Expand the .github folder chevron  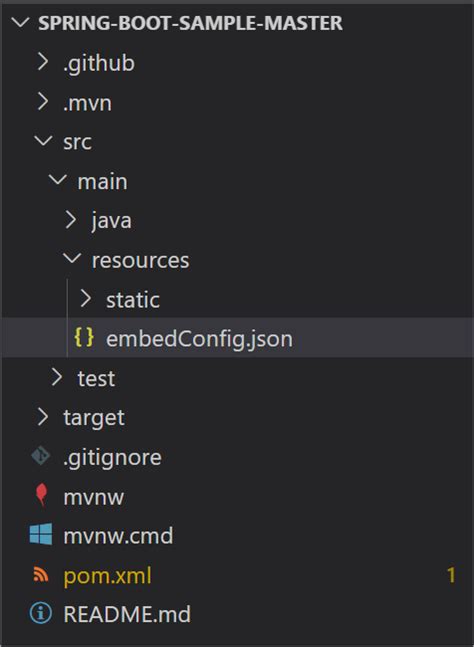tap(43, 62)
